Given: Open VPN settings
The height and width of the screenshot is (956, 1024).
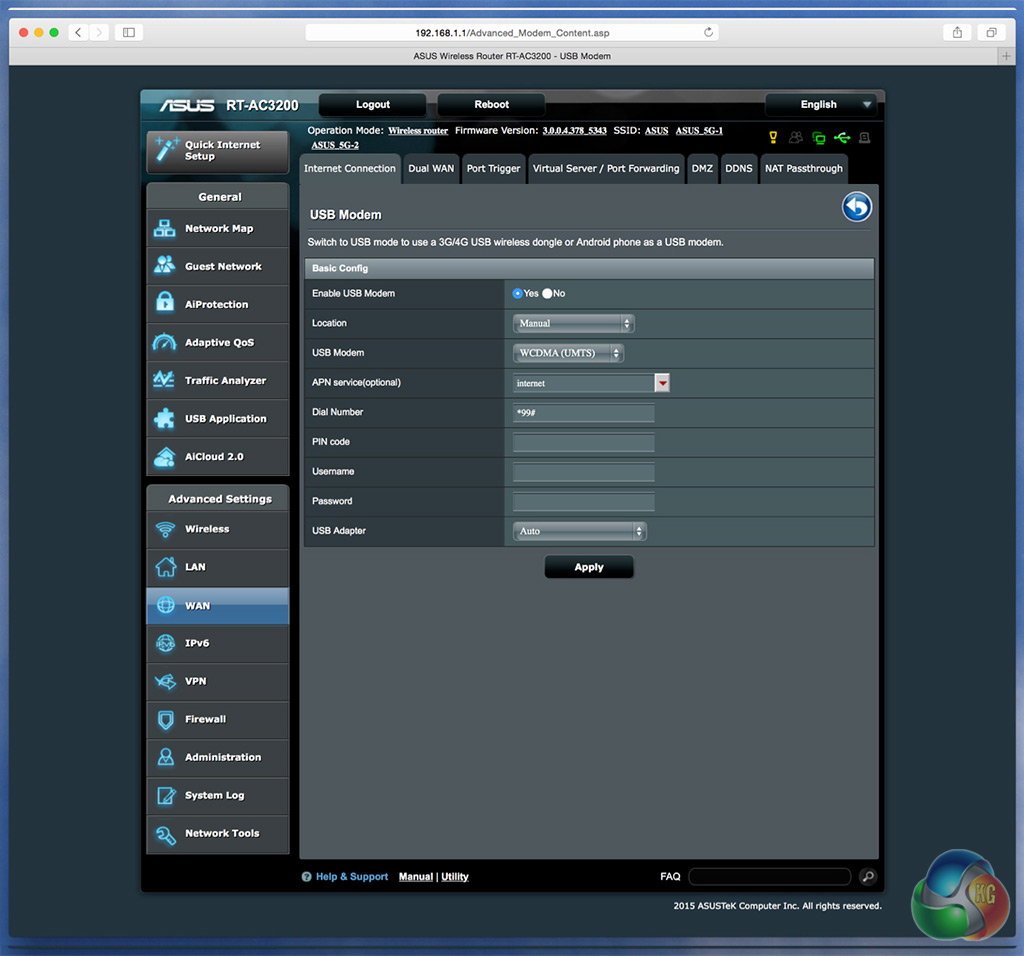Looking at the screenshot, I should [217, 681].
